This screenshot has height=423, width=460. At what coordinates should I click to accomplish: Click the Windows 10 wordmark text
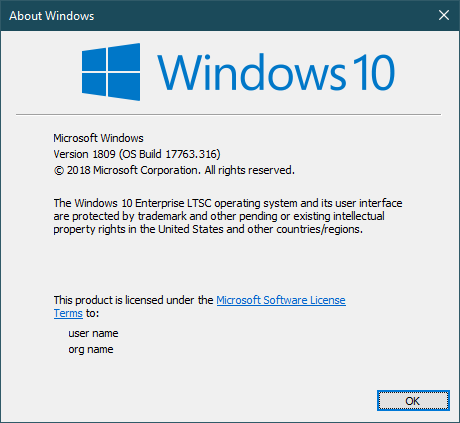(276, 72)
